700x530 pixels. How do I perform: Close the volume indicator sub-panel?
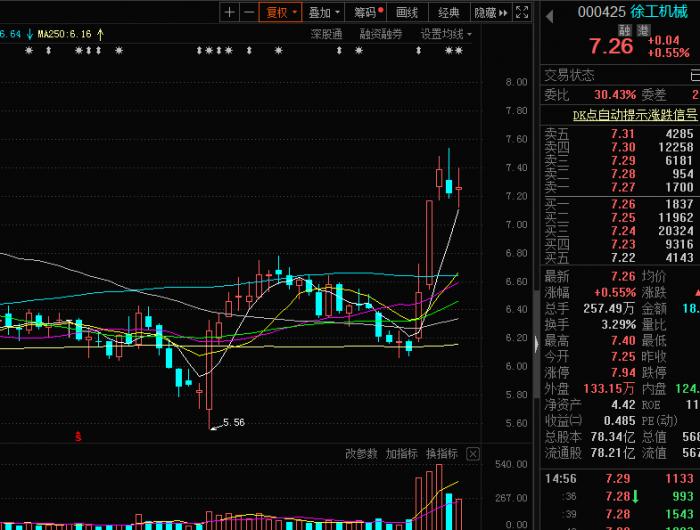[x=473, y=454]
